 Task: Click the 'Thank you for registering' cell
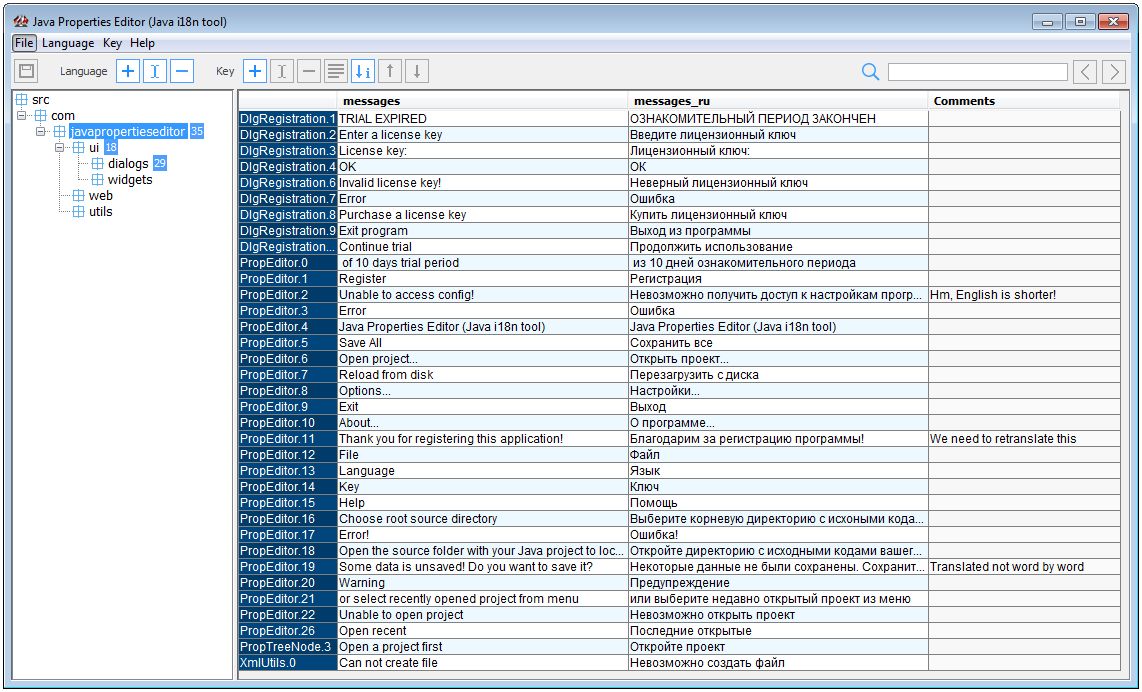[483, 439]
